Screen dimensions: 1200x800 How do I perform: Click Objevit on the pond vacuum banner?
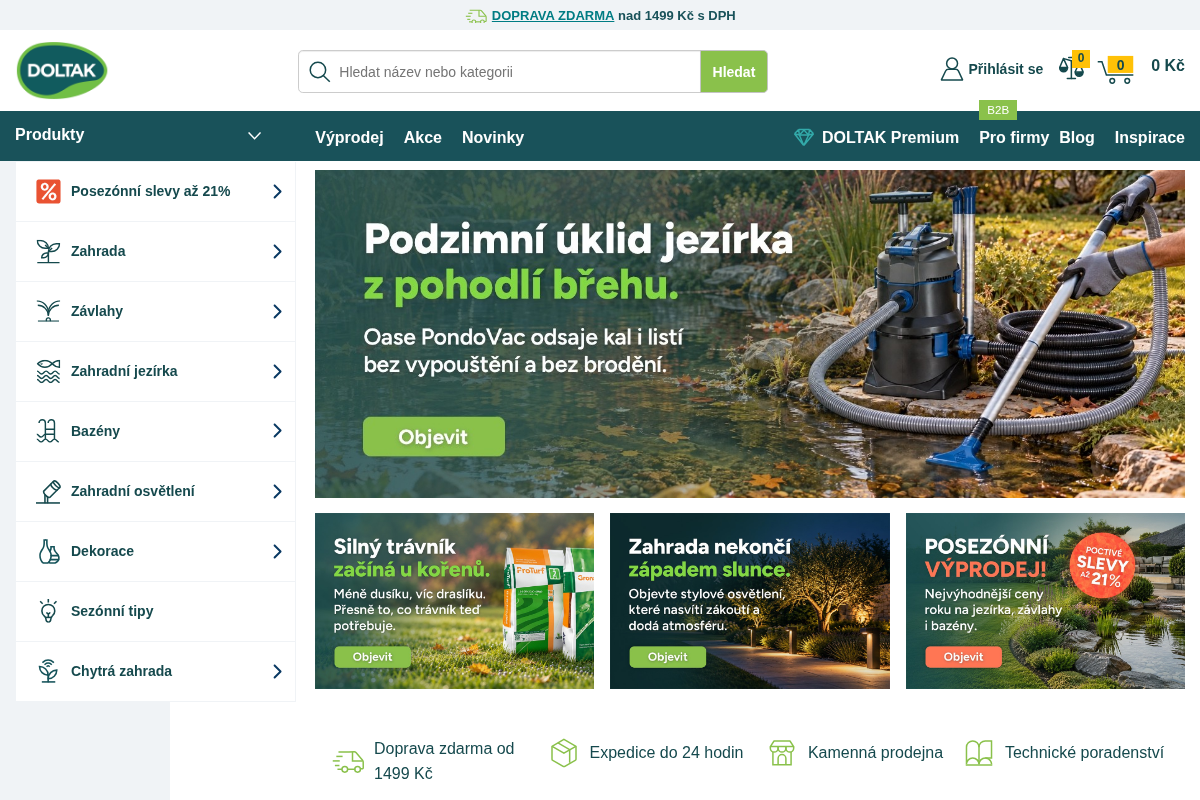pyautogui.click(x=434, y=437)
